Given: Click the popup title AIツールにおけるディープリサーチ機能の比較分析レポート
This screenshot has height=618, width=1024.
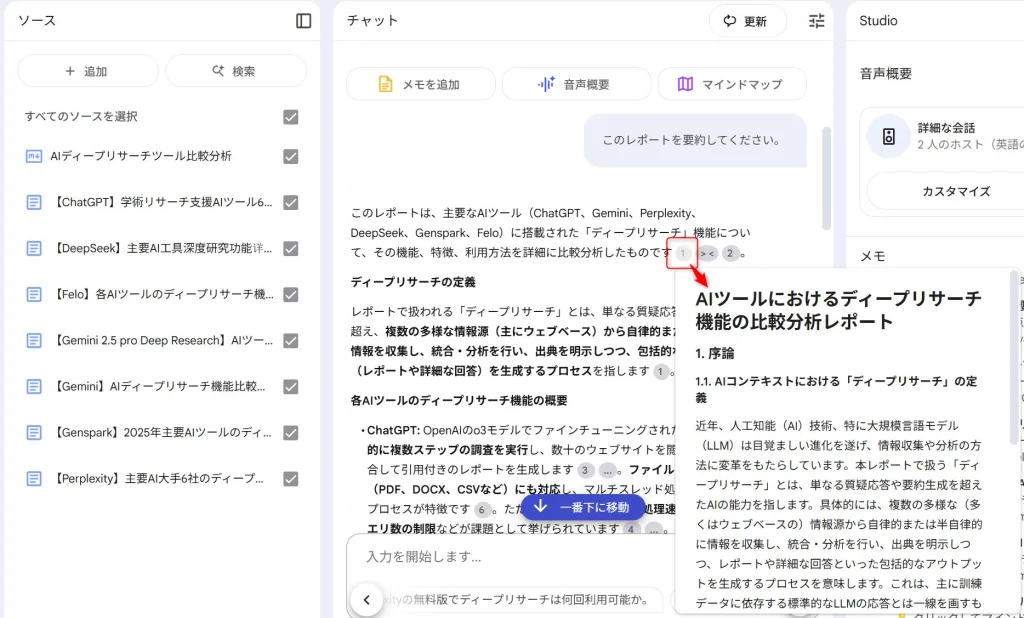Looking at the screenshot, I should 839,310.
